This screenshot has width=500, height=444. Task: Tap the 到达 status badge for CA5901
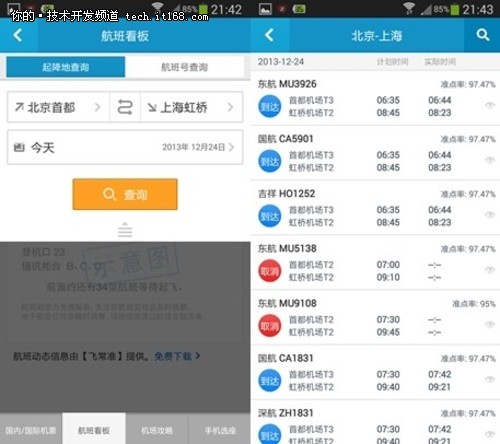point(270,161)
